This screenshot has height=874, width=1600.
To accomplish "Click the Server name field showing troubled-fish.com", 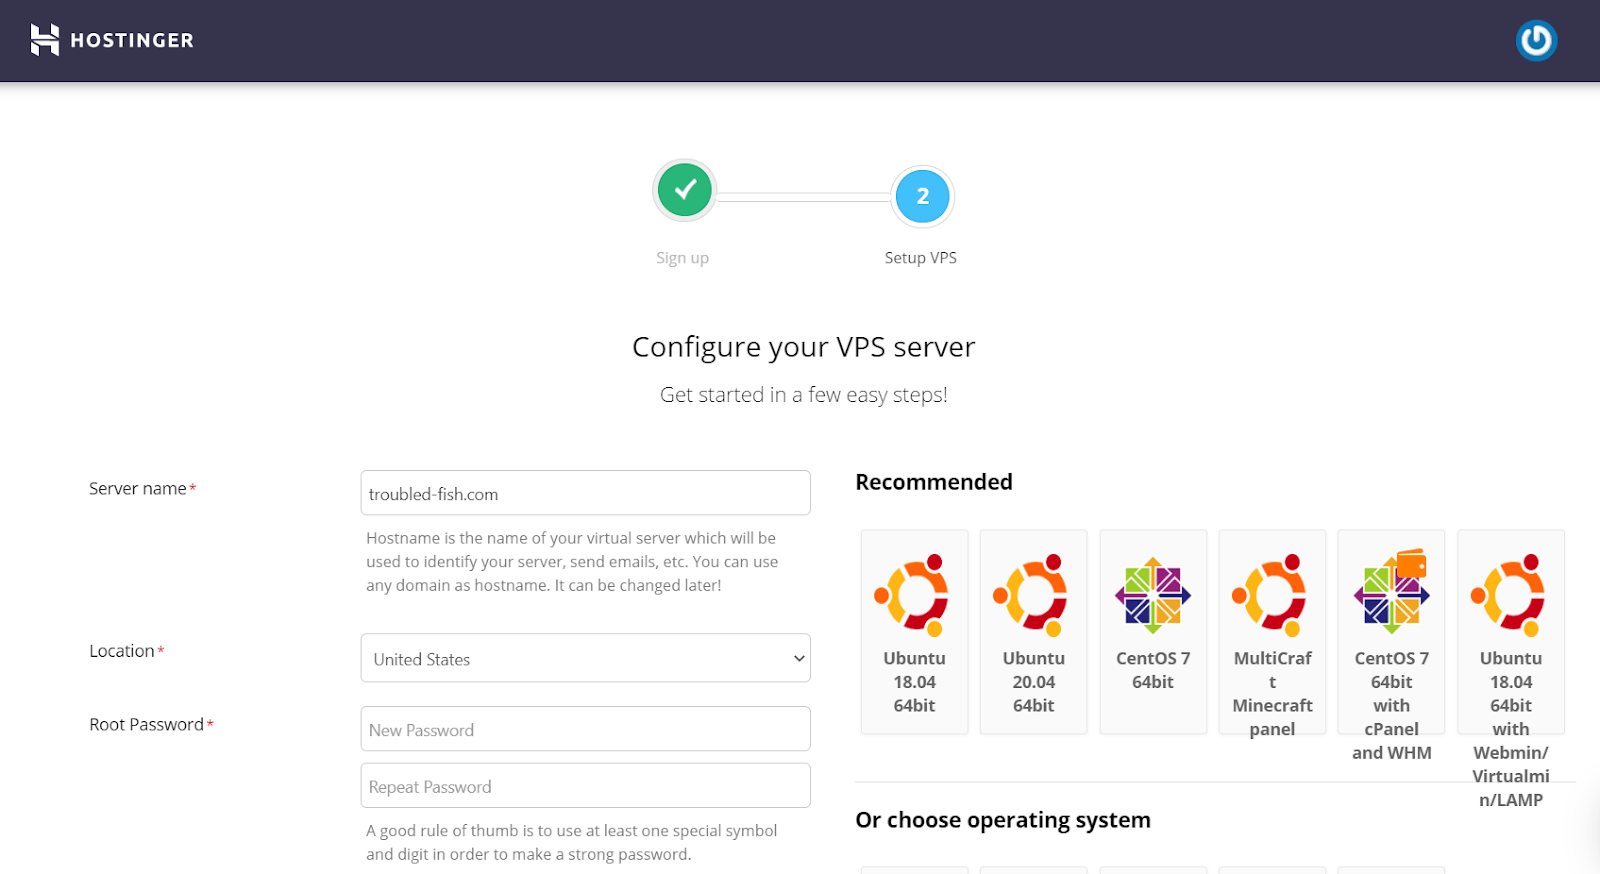I will click(585, 492).
